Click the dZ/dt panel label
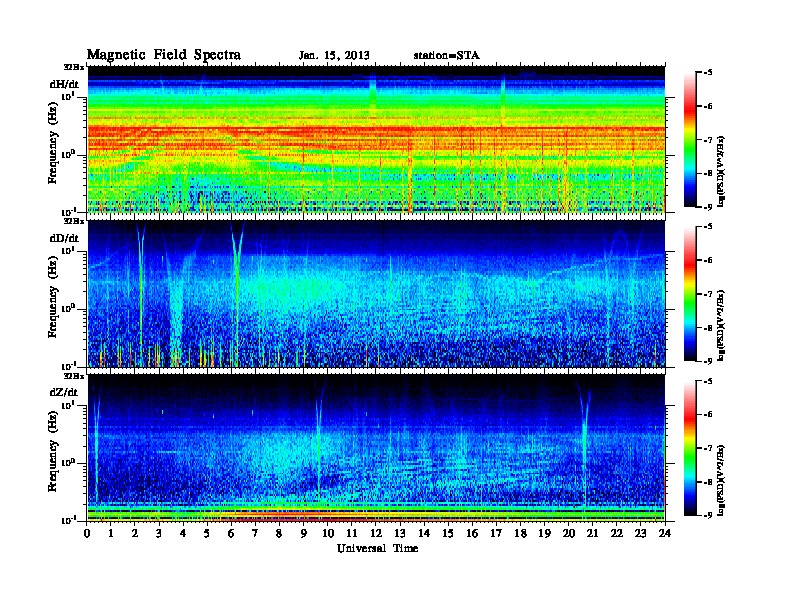 click(64, 392)
